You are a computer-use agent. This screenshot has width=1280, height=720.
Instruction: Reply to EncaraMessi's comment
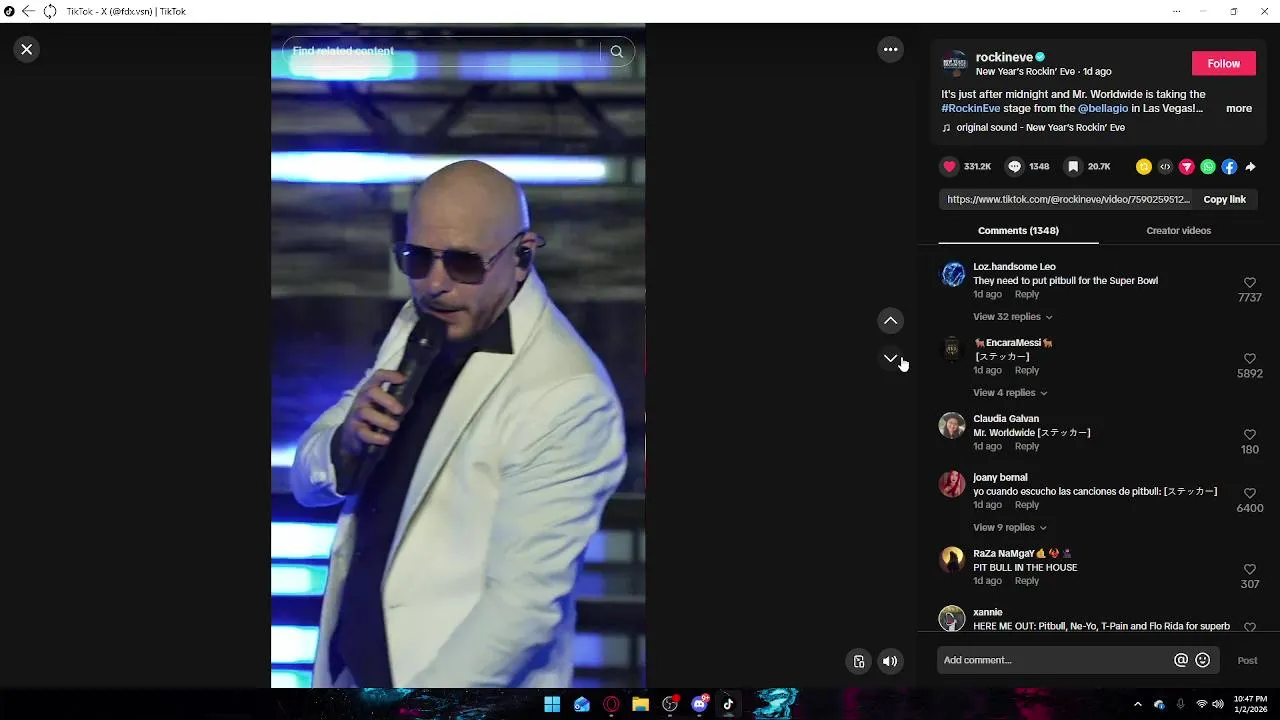click(x=1027, y=371)
